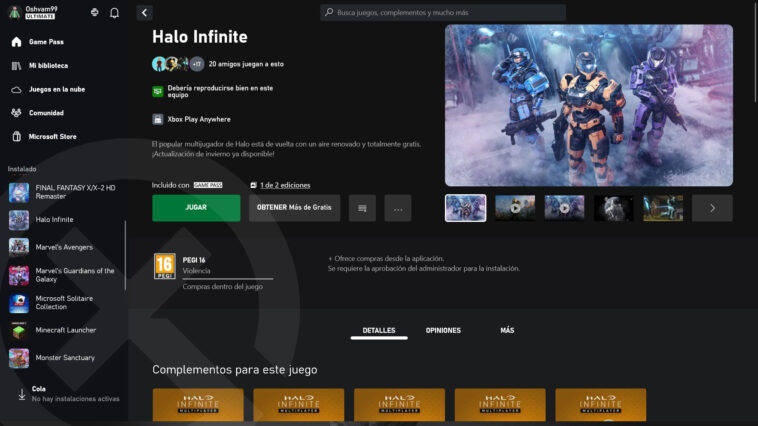Open the Microsoft Store bag icon
This screenshot has height=426, width=758.
pos(16,137)
